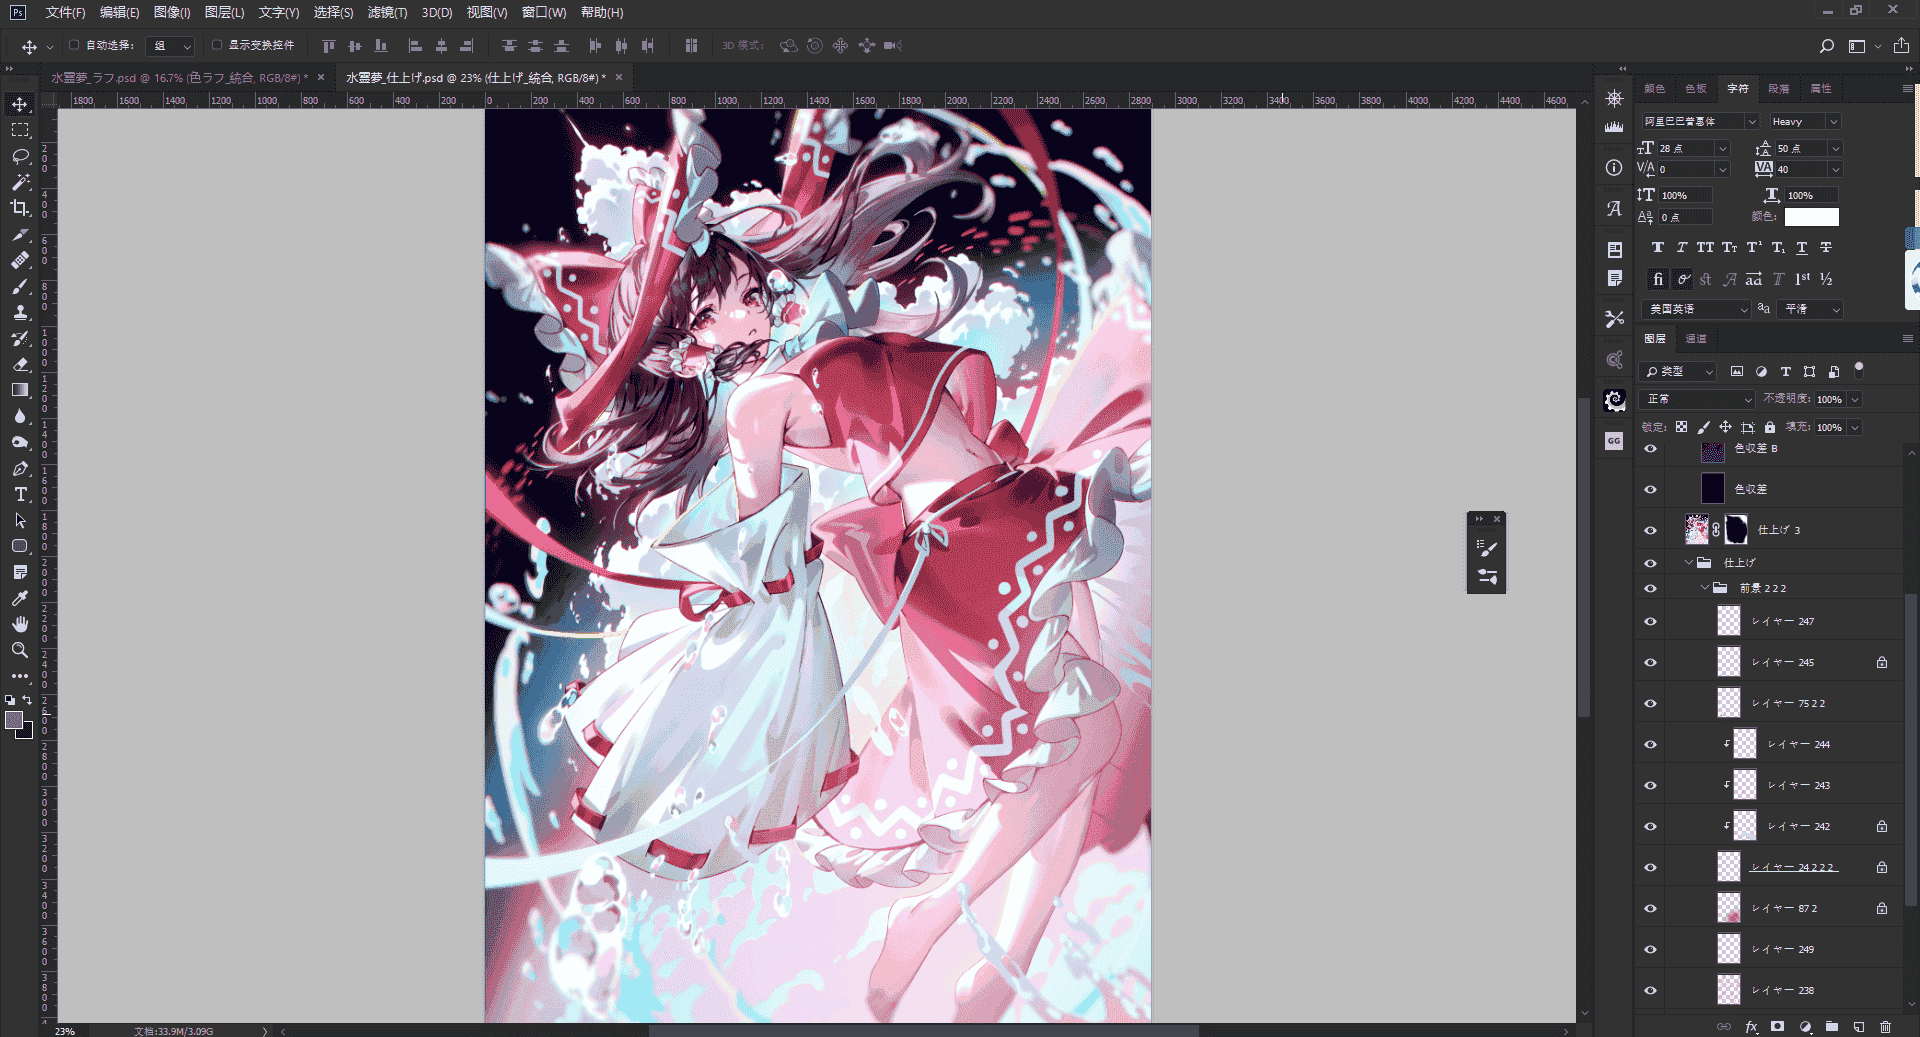Select the Magic Wand tool
Image resolution: width=1920 pixels, height=1037 pixels.
click(x=20, y=182)
